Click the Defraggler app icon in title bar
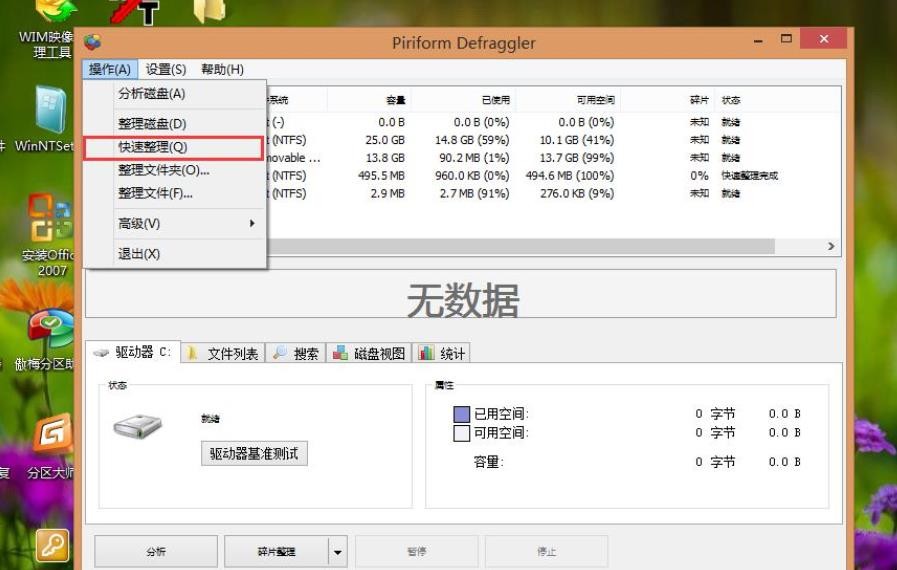The height and width of the screenshot is (570, 897). point(93,42)
